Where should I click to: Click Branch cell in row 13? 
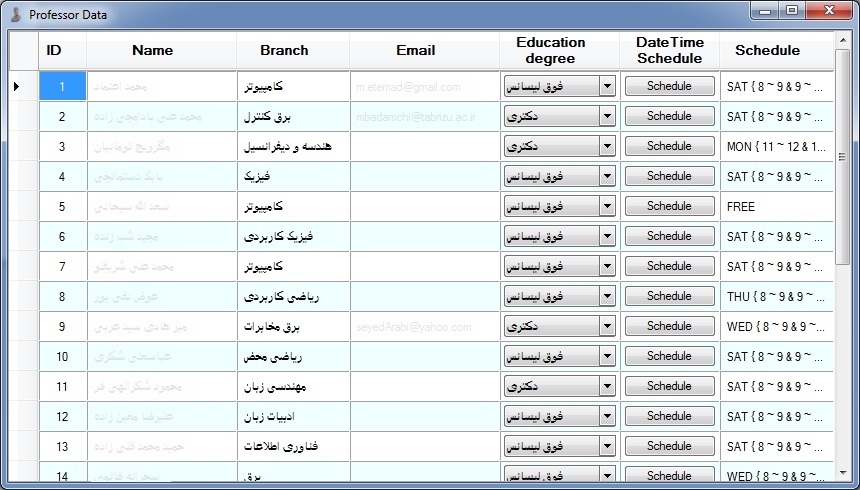pos(293,446)
